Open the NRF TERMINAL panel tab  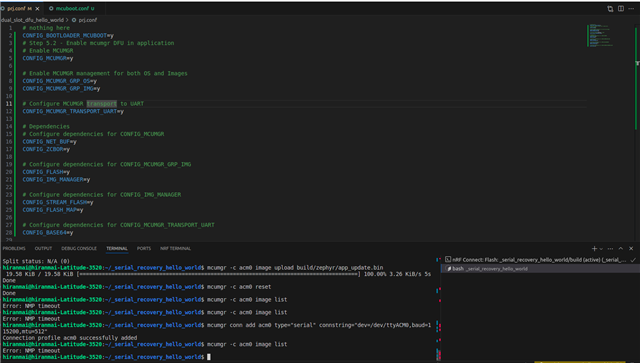[x=176, y=248]
